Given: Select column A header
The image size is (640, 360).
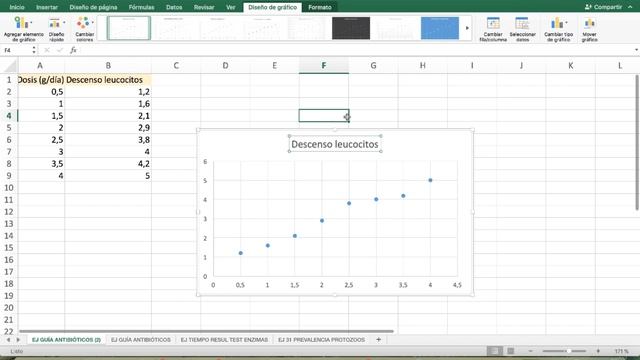Looking at the screenshot, I should coord(40,65).
